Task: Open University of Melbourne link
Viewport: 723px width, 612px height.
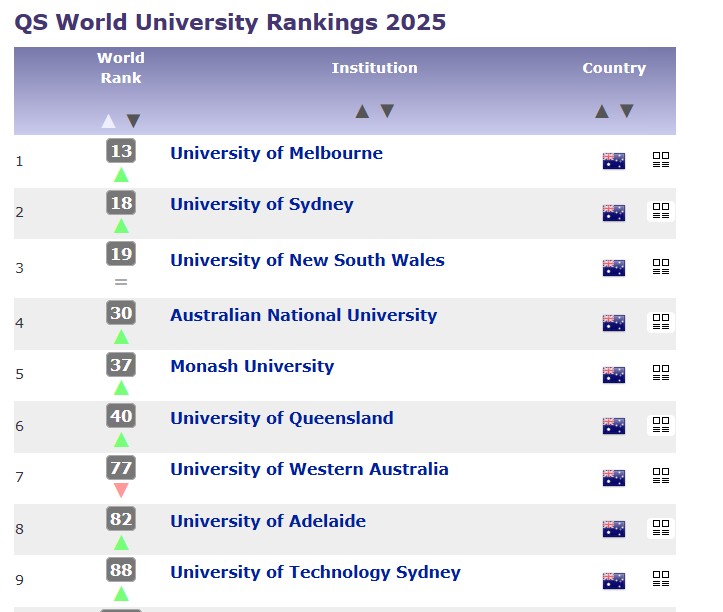Action: (x=276, y=153)
